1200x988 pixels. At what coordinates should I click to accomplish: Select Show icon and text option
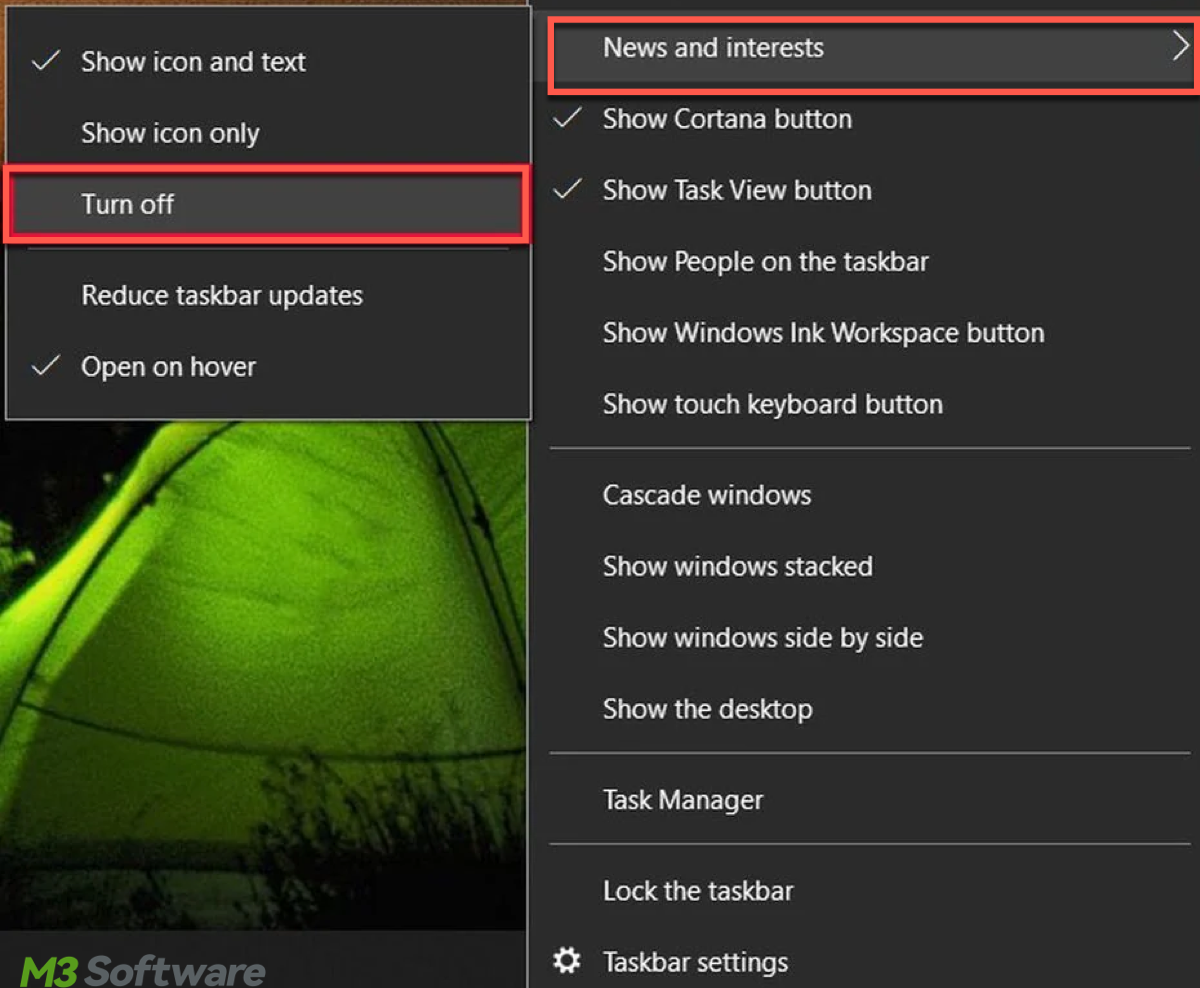pos(268,62)
